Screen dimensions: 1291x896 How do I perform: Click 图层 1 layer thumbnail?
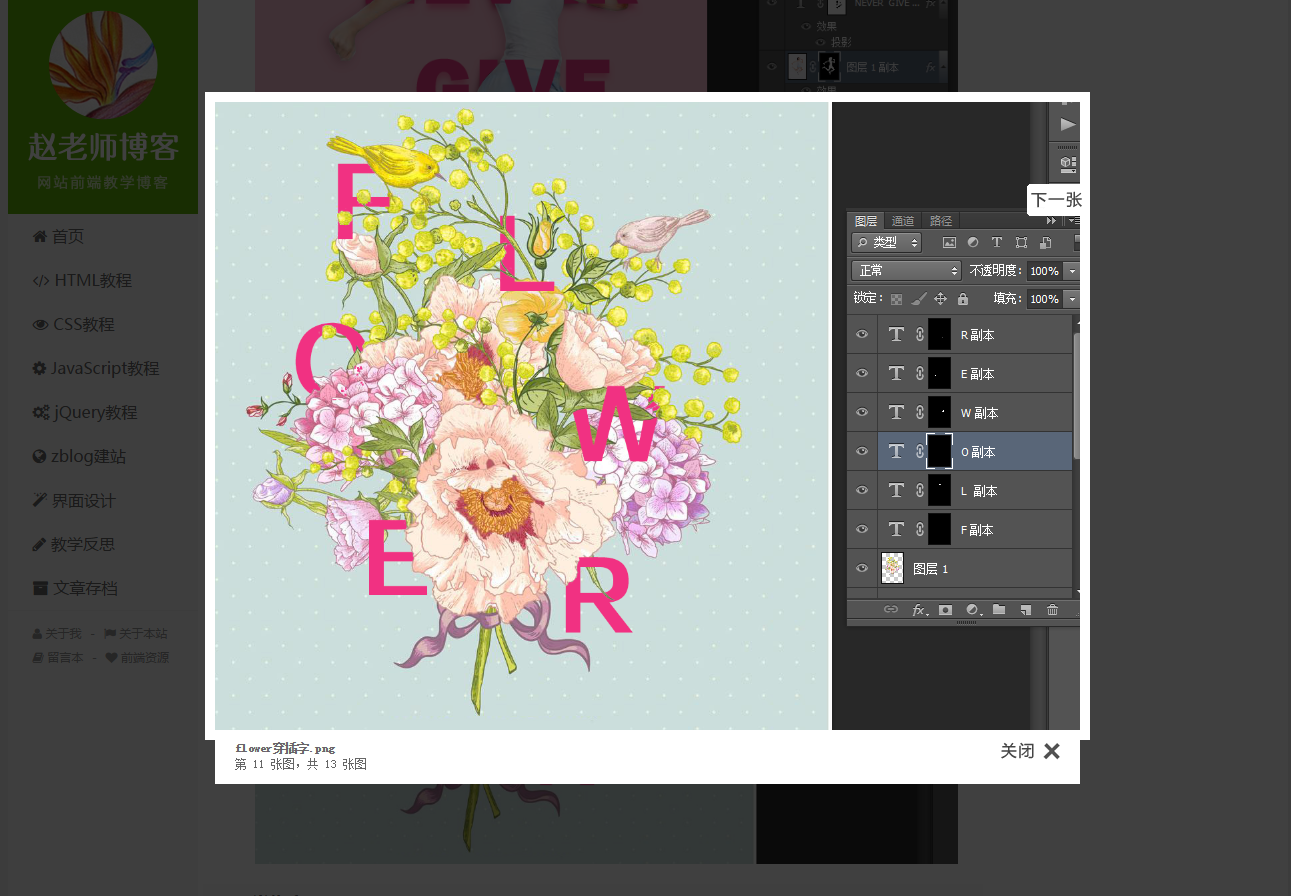(892, 569)
